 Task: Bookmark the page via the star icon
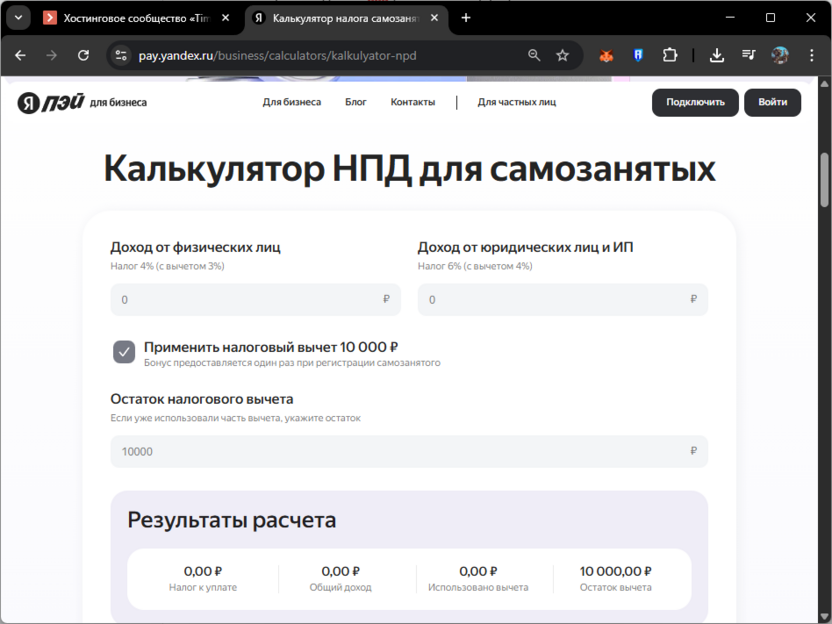[x=561, y=55]
